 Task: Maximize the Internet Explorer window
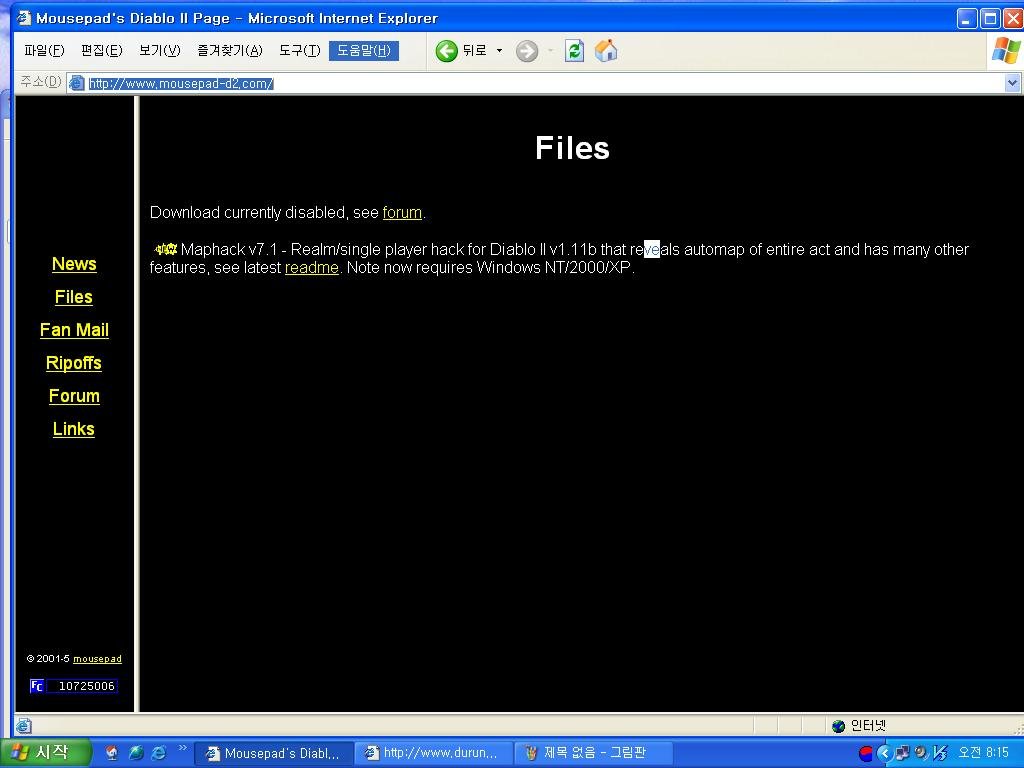pyautogui.click(x=990, y=18)
